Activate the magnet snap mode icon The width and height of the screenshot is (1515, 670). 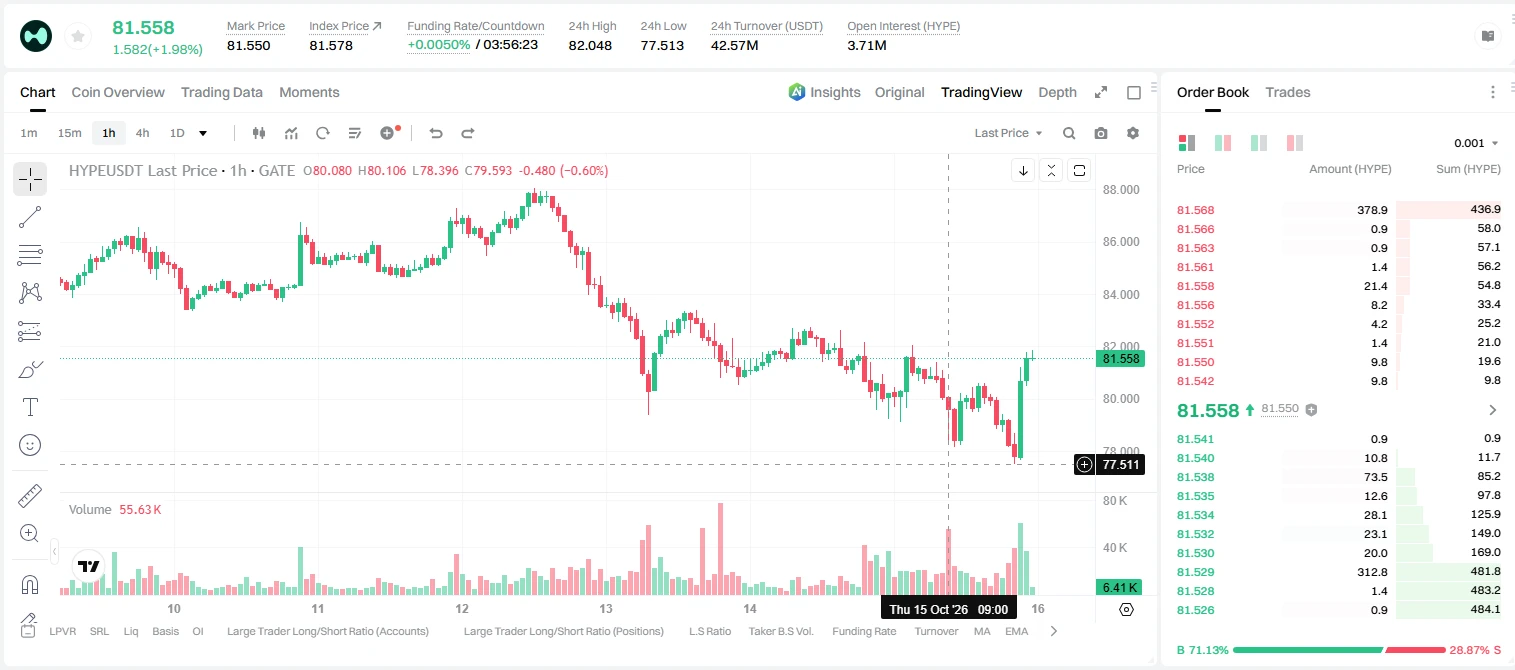(30, 585)
